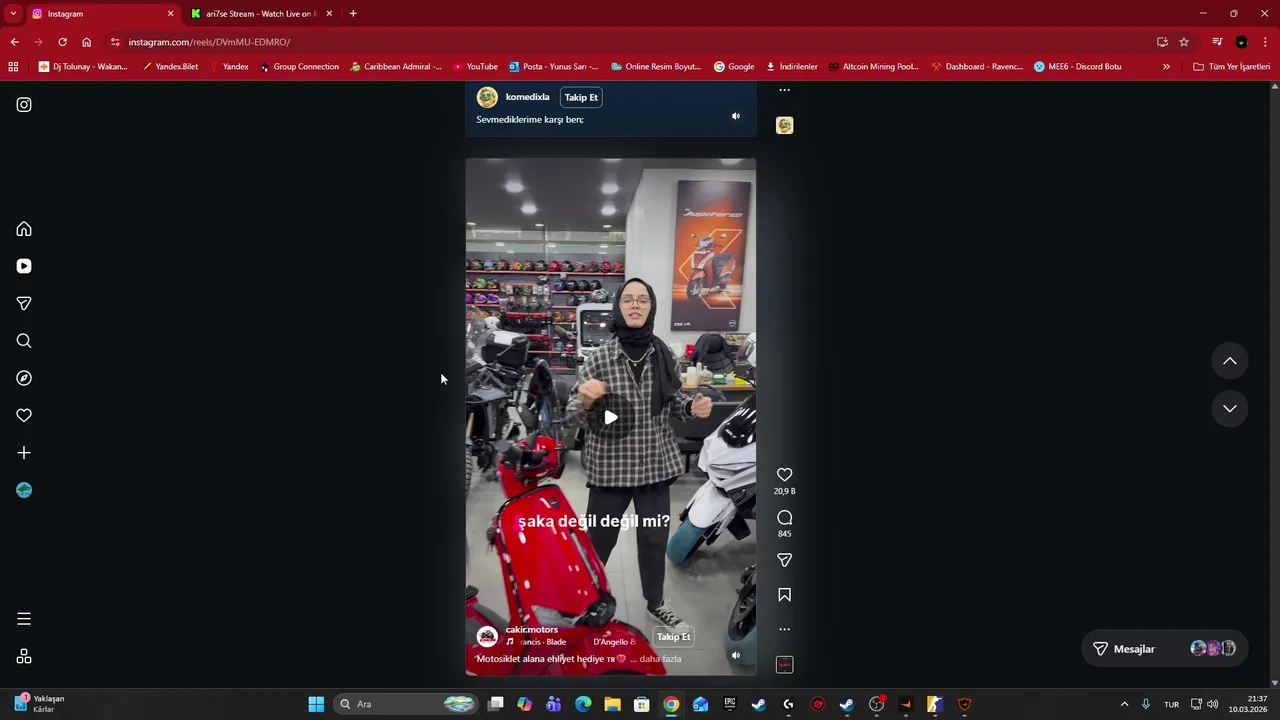Open tab search dropdown arrow

click(13, 14)
